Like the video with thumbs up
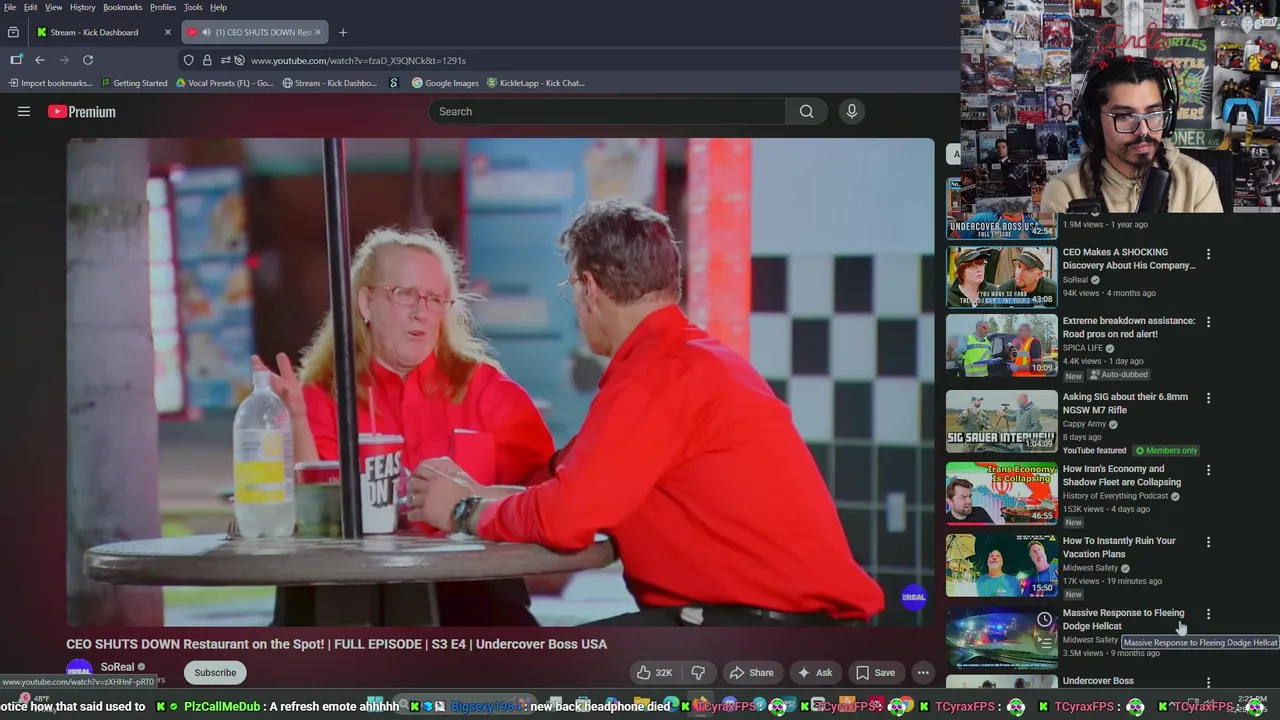 click(x=655, y=673)
